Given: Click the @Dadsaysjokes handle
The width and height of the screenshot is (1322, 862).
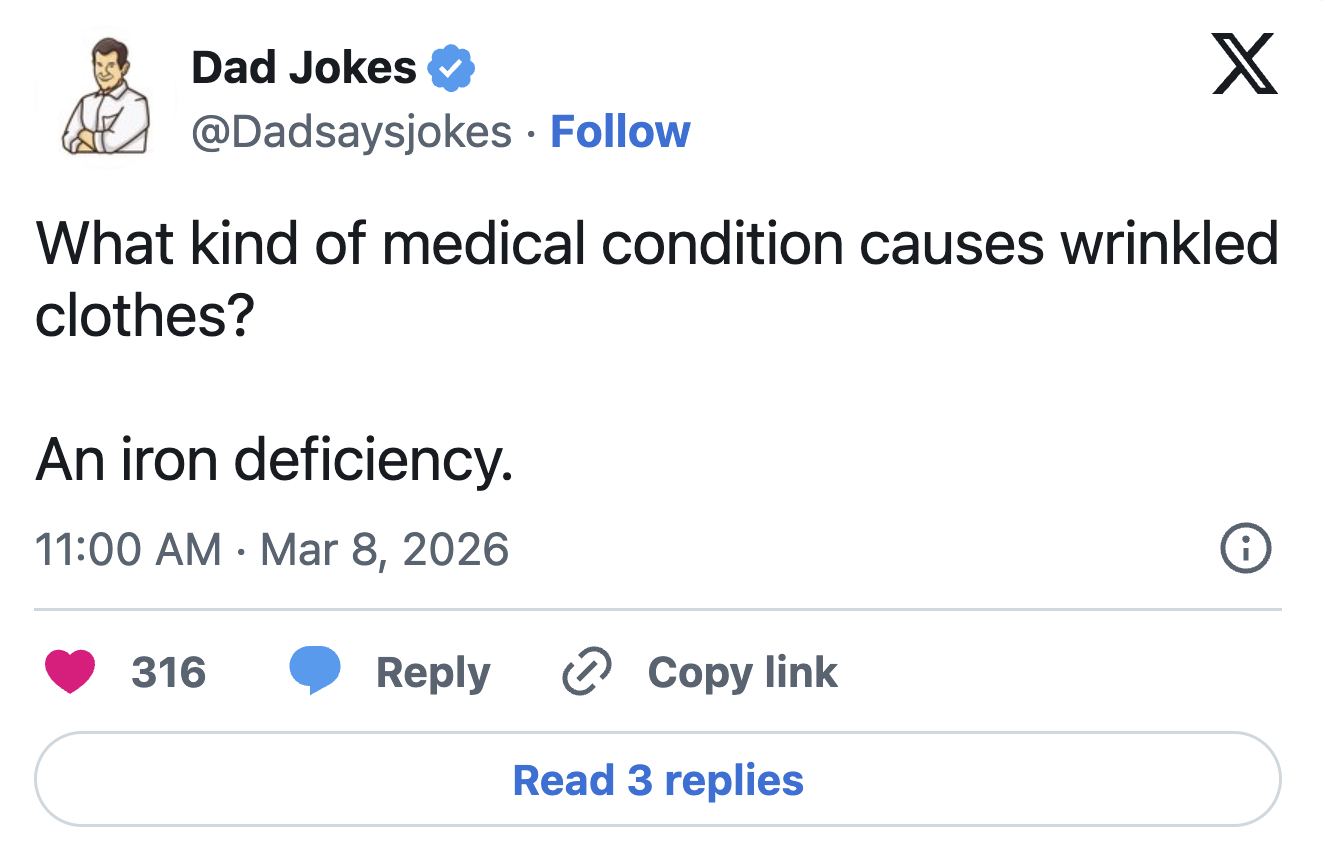Looking at the screenshot, I should [352, 131].
